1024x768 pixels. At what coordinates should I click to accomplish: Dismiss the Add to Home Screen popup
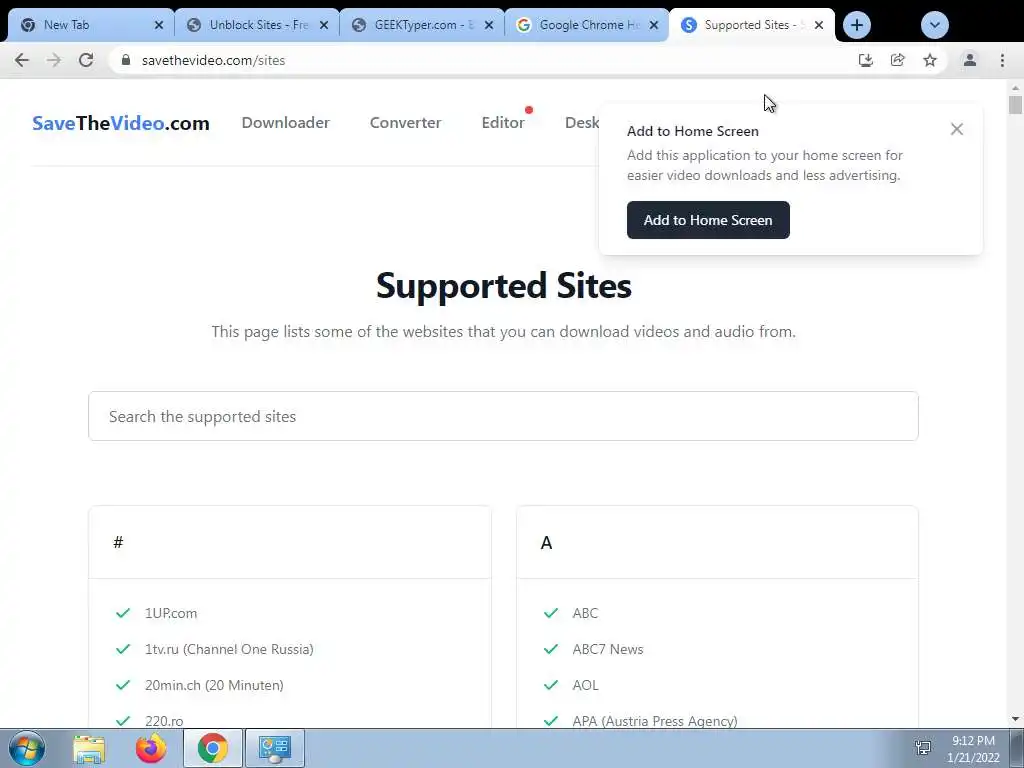957,129
